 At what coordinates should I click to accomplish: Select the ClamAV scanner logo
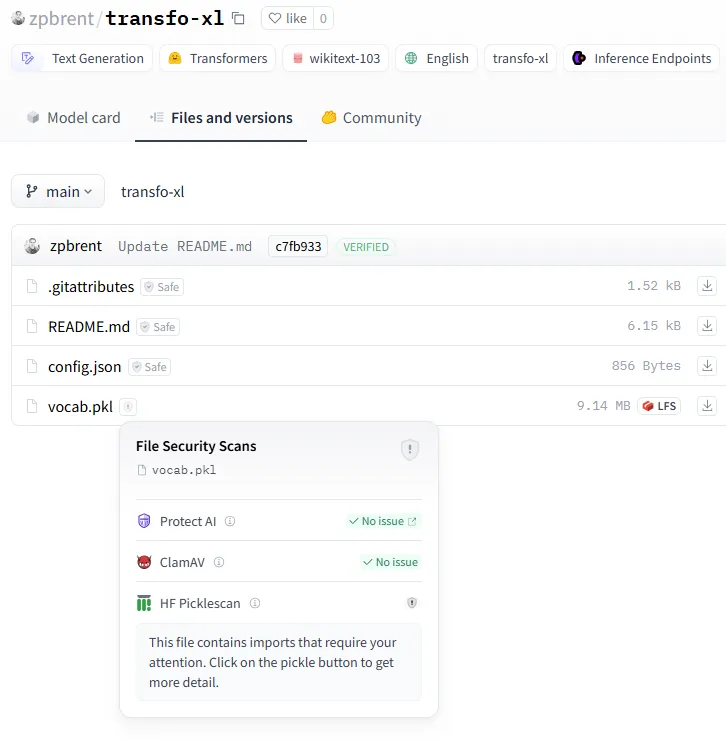[144, 562]
